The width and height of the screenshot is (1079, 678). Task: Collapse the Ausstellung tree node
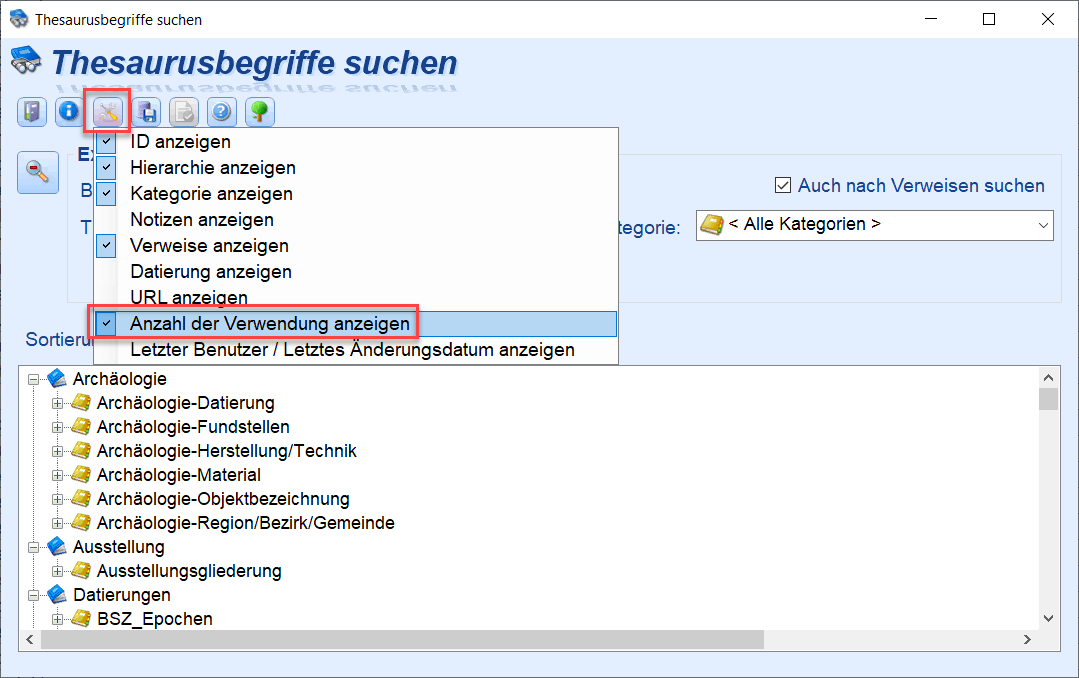pos(33,548)
